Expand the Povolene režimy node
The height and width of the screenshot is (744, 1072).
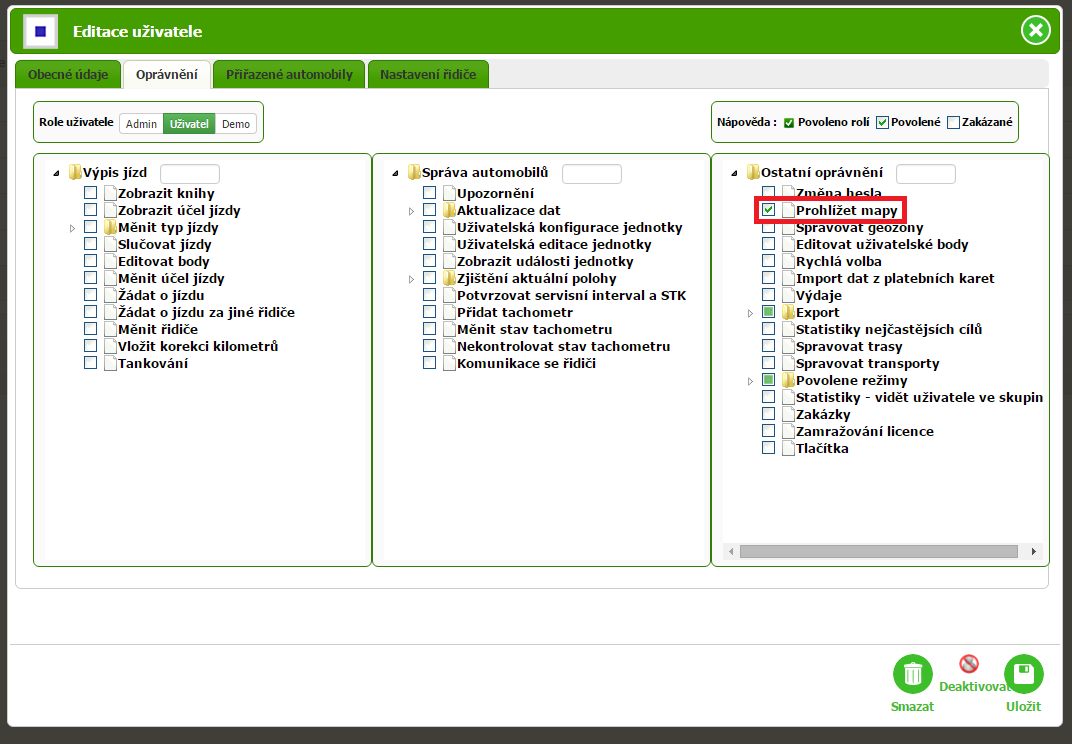[750, 381]
